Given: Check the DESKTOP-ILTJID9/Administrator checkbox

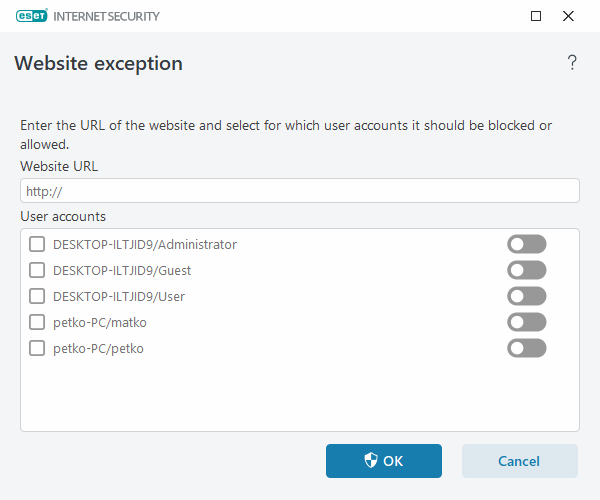Looking at the screenshot, I should point(37,244).
